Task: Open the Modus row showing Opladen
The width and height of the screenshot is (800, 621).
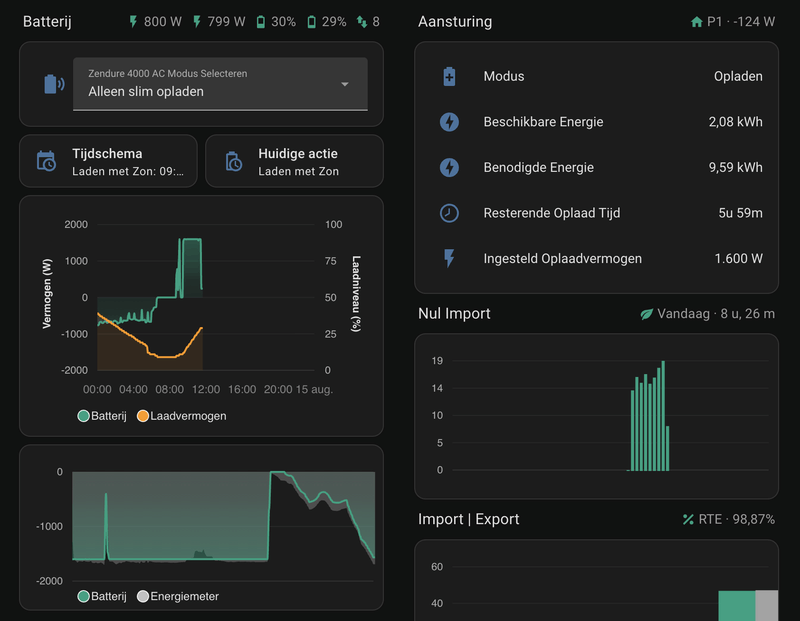Action: tap(596, 77)
